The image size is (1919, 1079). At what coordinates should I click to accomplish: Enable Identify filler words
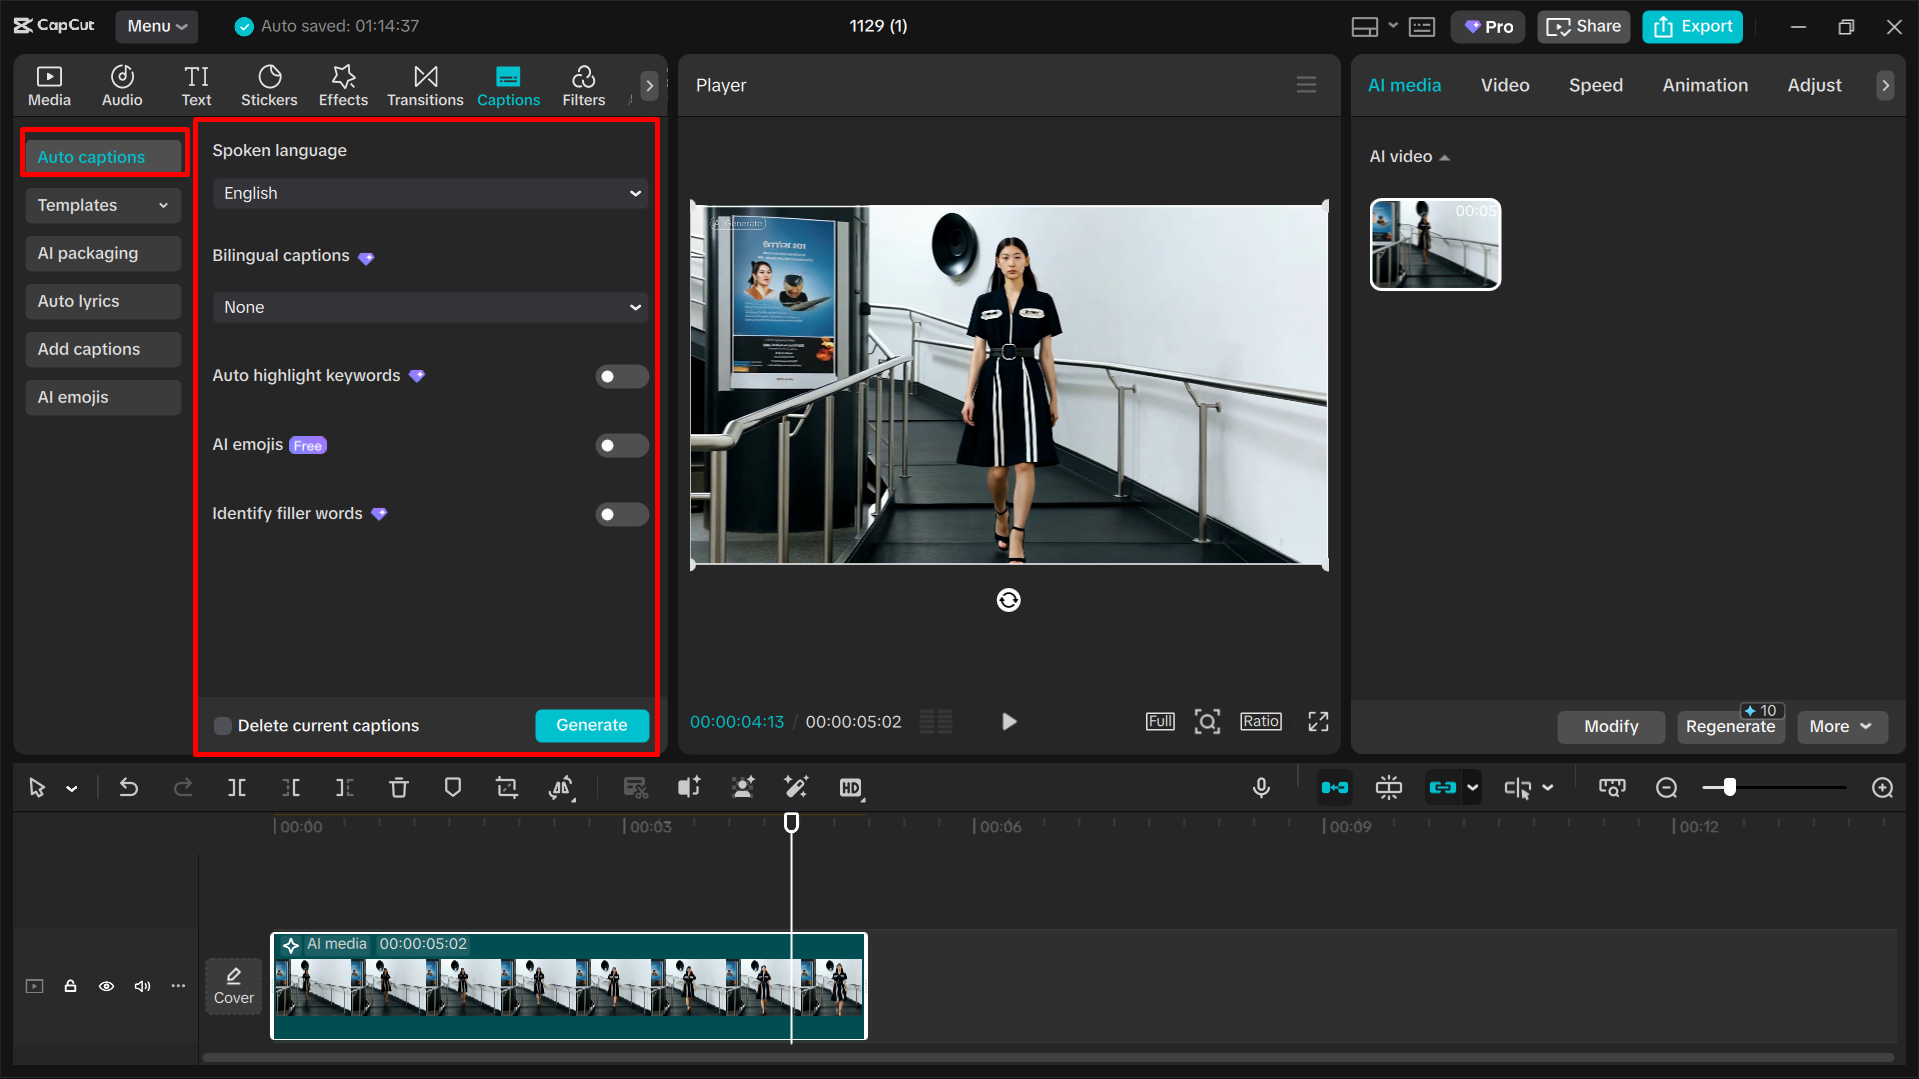coord(621,514)
